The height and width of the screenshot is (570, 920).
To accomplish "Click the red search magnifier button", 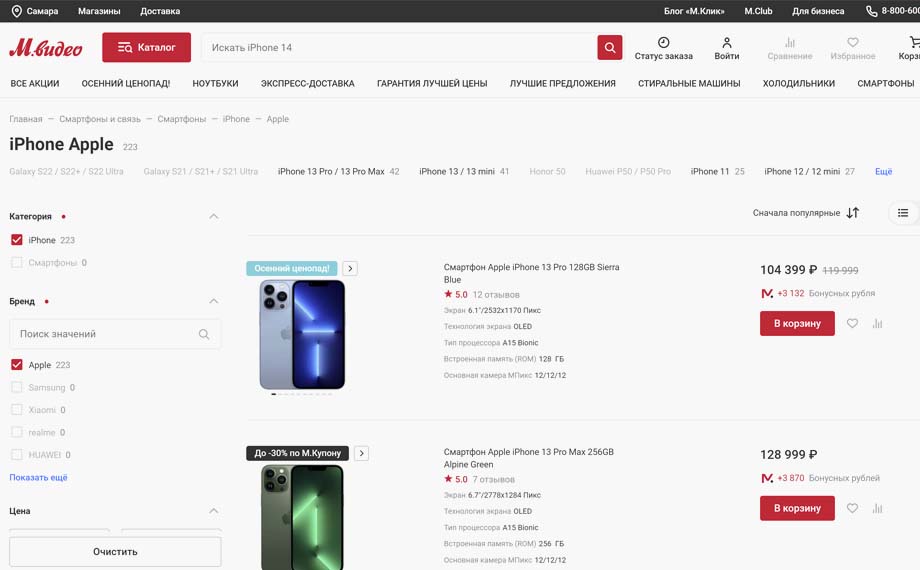I will 610,48.
